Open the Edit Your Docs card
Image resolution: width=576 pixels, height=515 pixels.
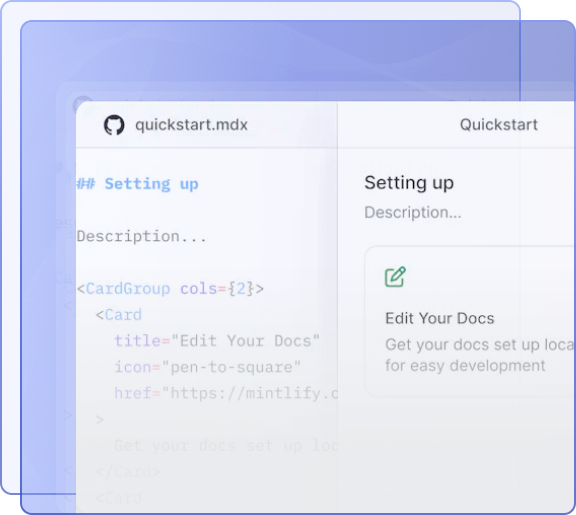(x=470, y=321)
